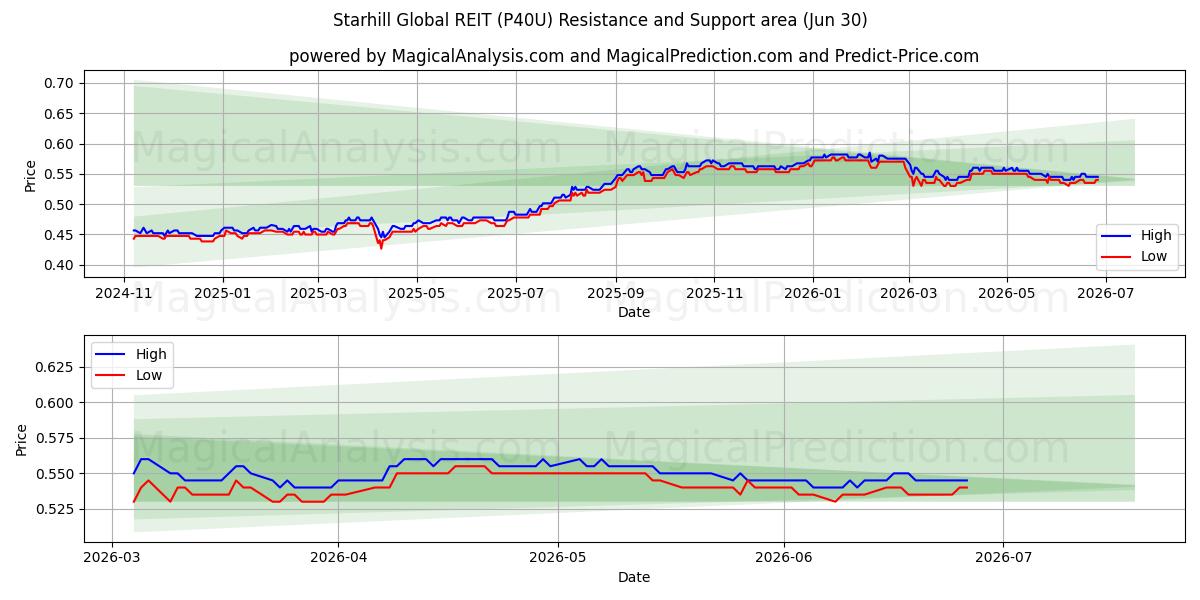Screen dimensions: 1200x600
Task: Click the top chart's 'Price' axis label
Action: pyautogui.click(x=31, y=176)
